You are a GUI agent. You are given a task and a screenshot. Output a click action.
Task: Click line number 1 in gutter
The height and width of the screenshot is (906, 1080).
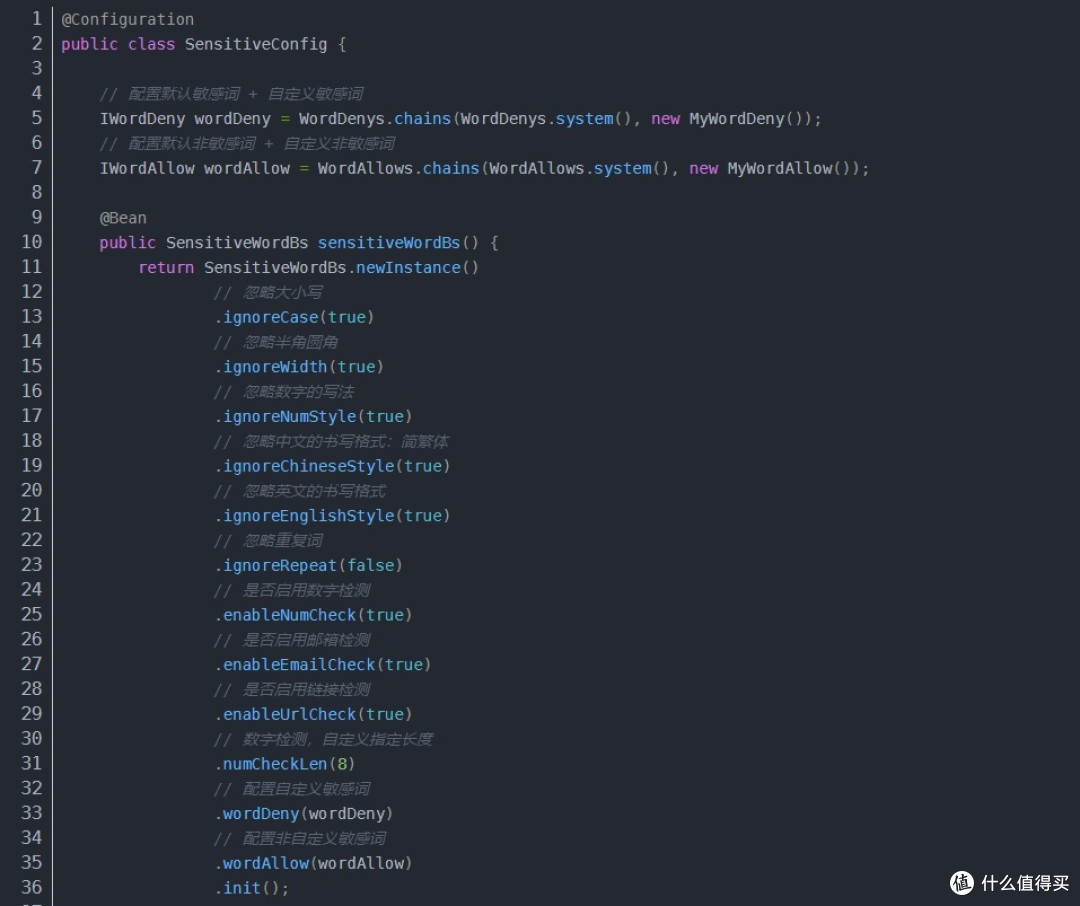[x=37, y=19]
